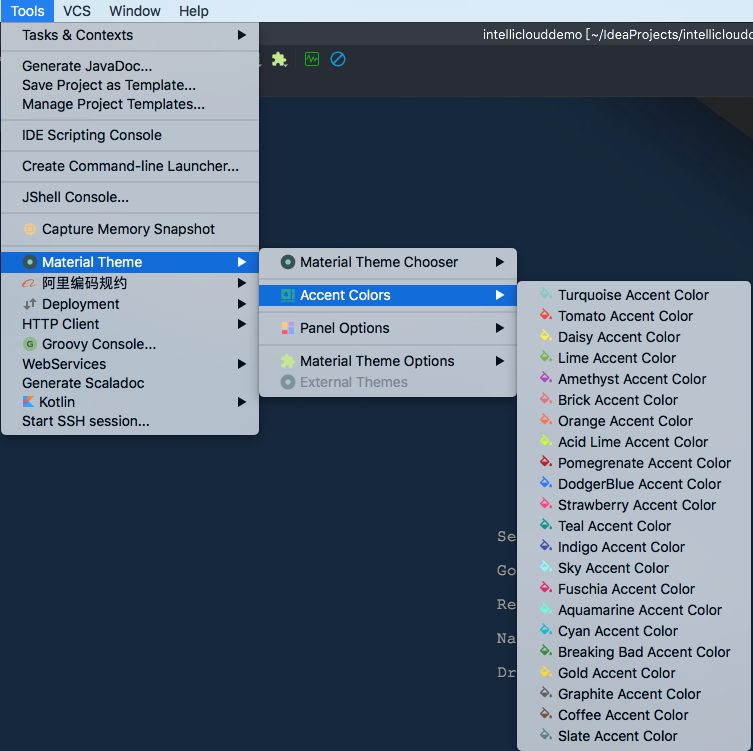
Task: Click the Pomegrenate paint bucket icon
Action: (x=546, y=462)
